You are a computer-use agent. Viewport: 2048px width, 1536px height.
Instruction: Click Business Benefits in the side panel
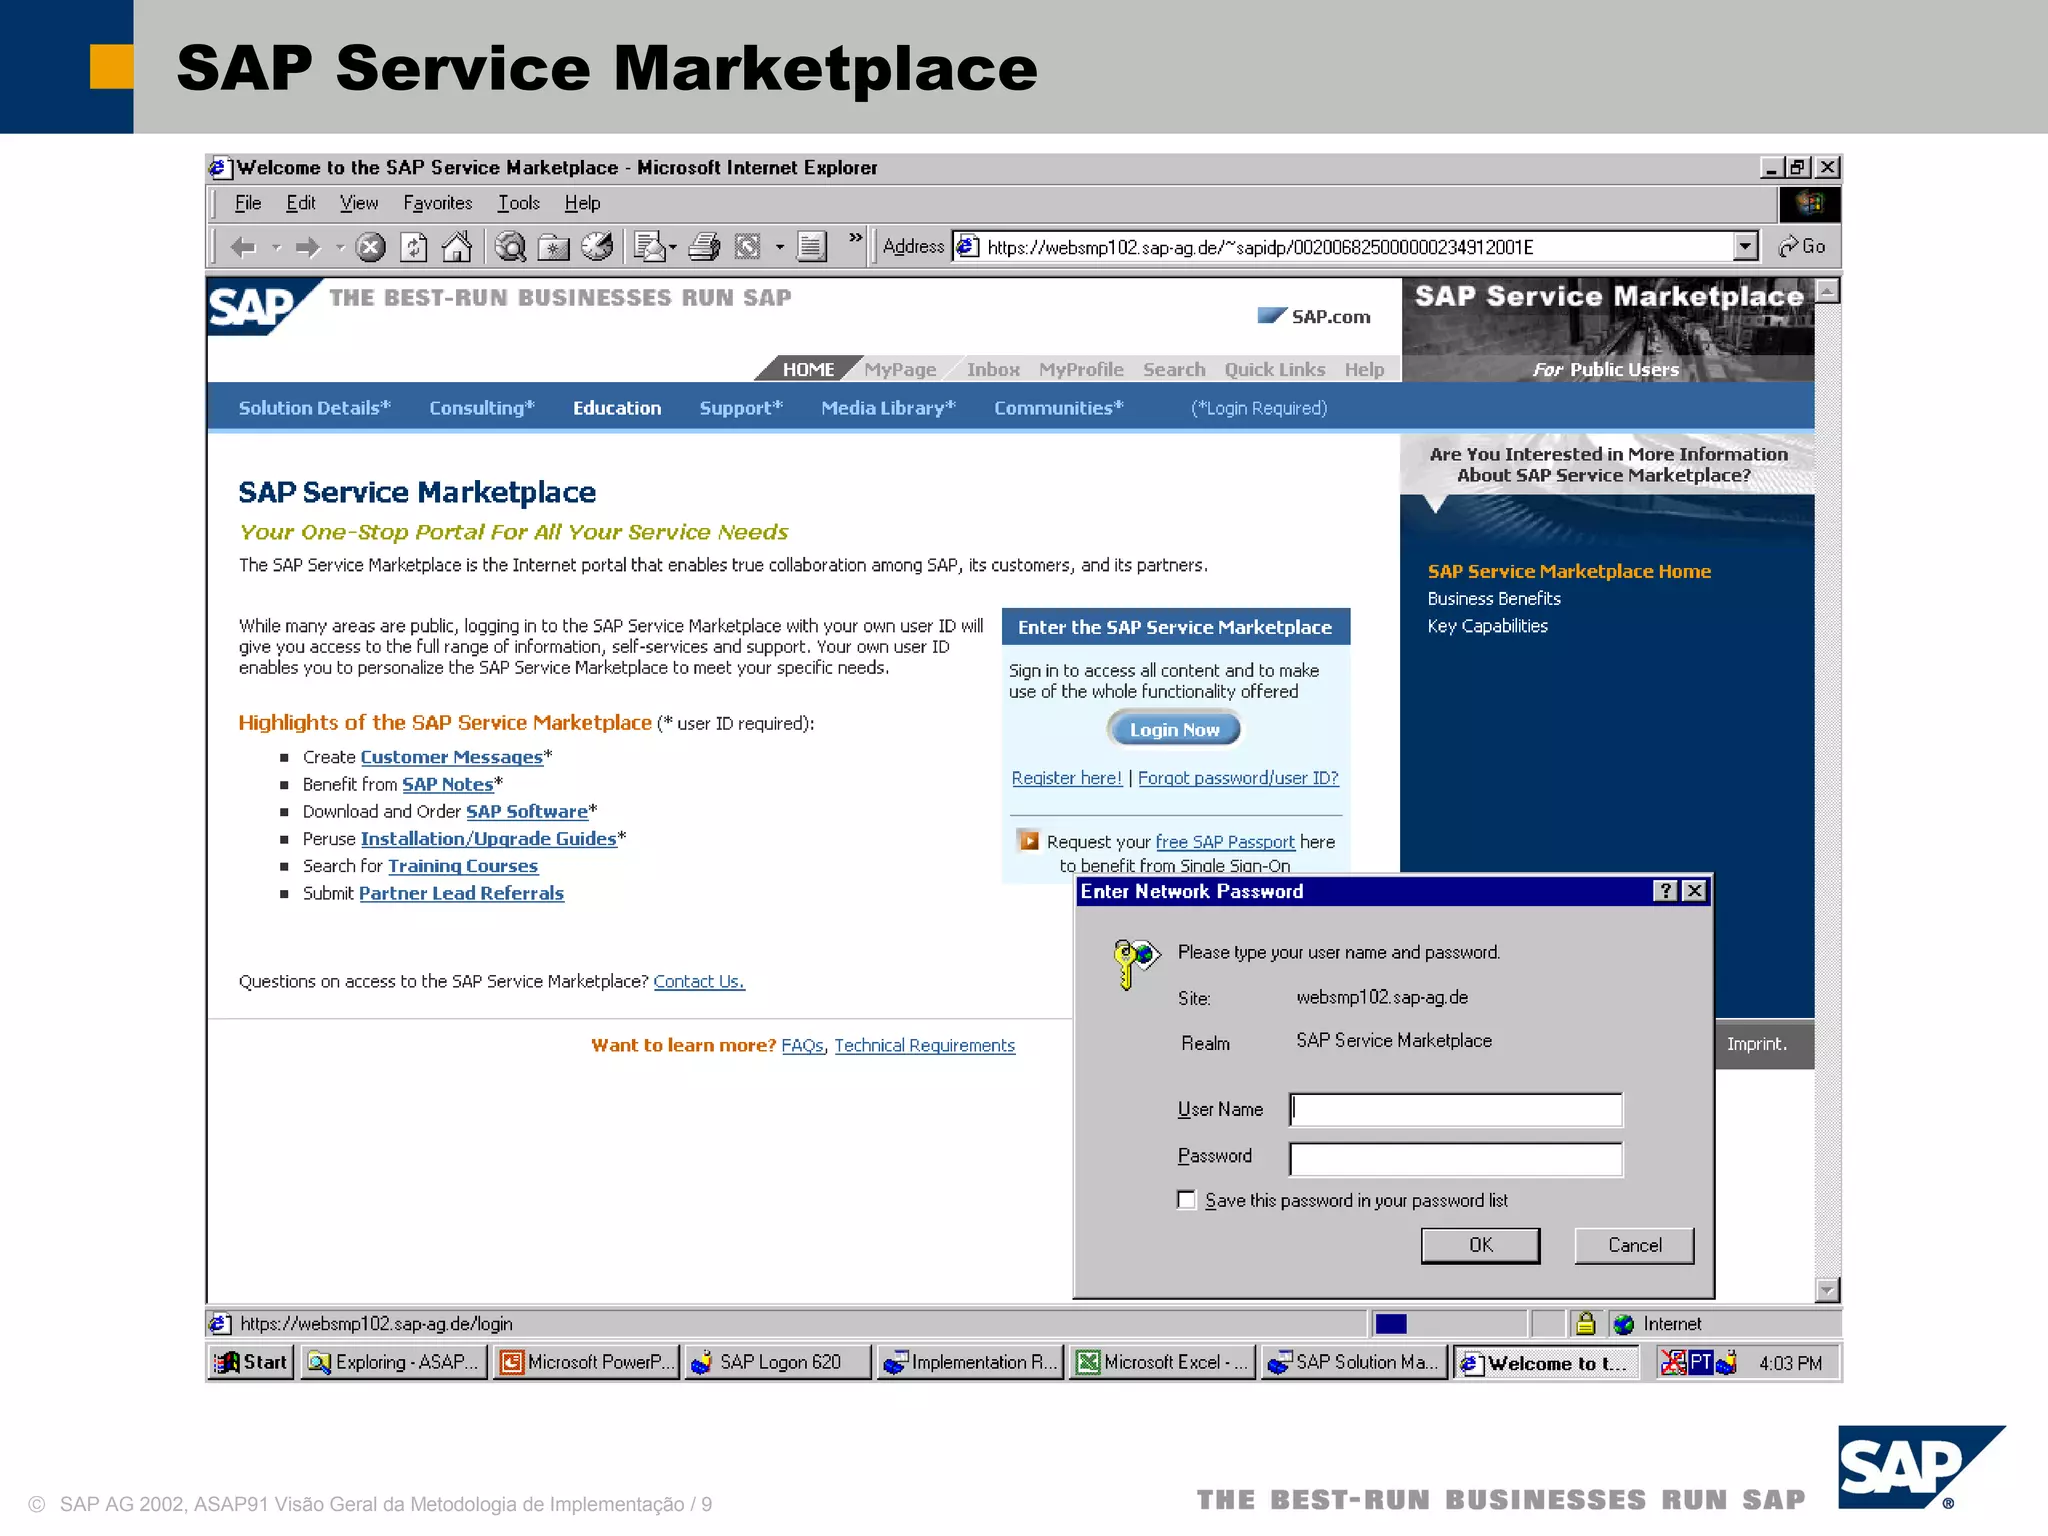(x=1494, y=598)
